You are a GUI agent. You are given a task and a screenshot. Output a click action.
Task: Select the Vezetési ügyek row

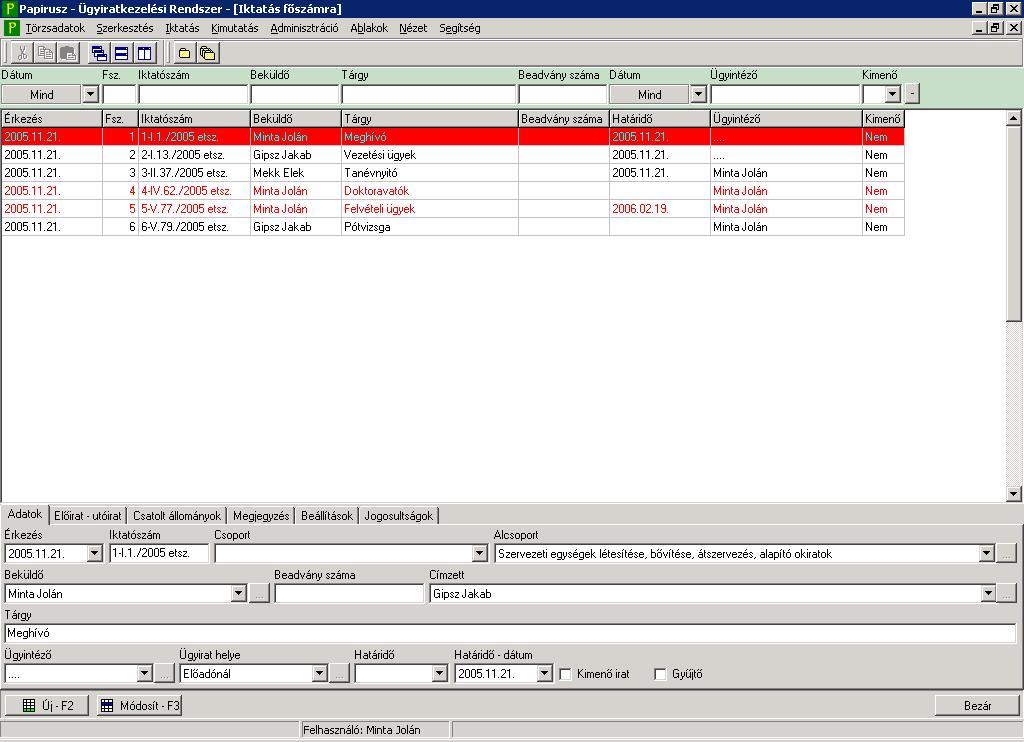453,155
